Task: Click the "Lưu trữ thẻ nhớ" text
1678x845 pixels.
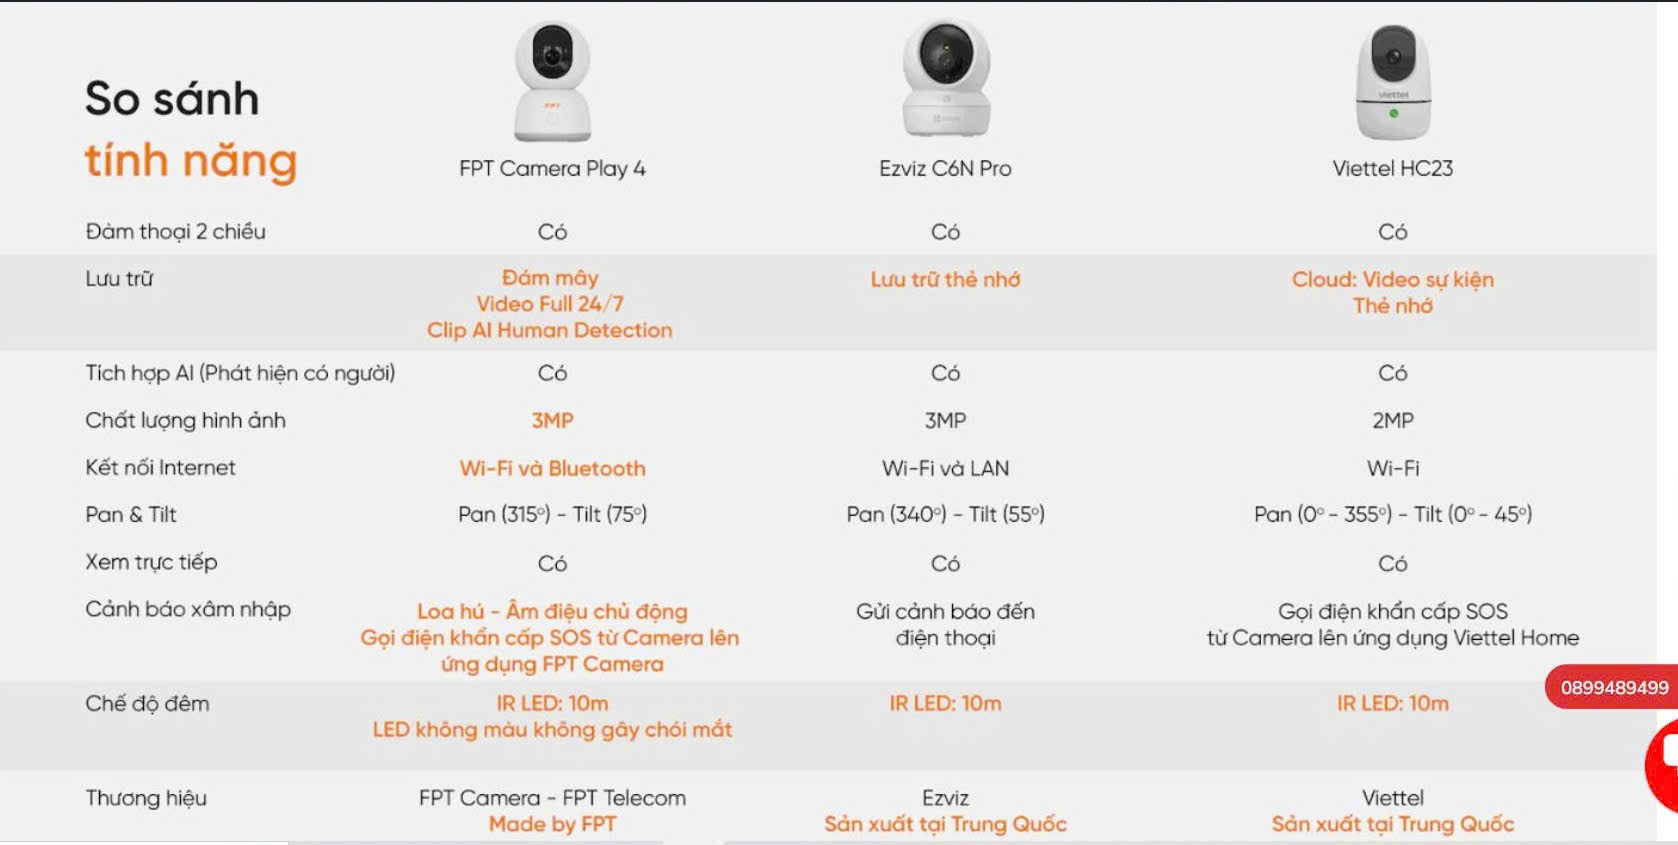Action: click(x=945, y=280)
